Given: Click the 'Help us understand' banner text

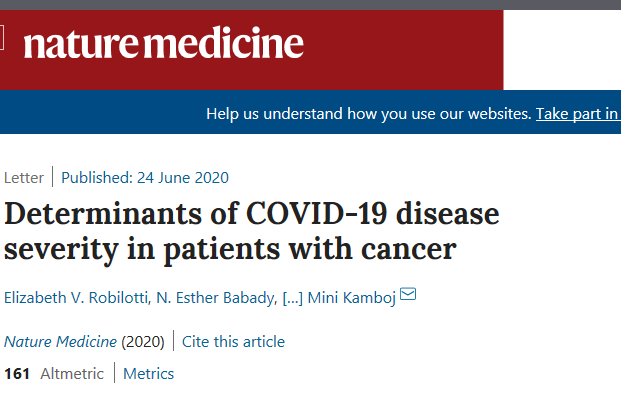Looking at the screenshot, I should [x=368, y=114].
